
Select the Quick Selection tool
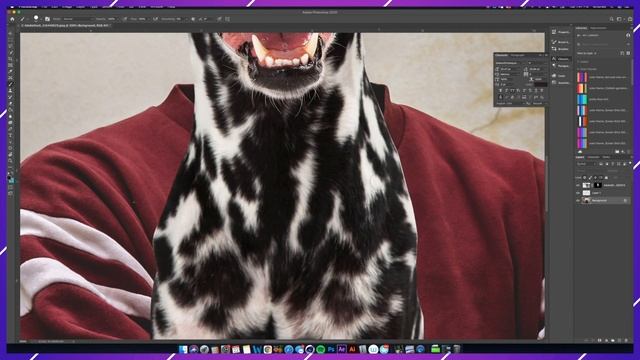click(x=11, y=53)
